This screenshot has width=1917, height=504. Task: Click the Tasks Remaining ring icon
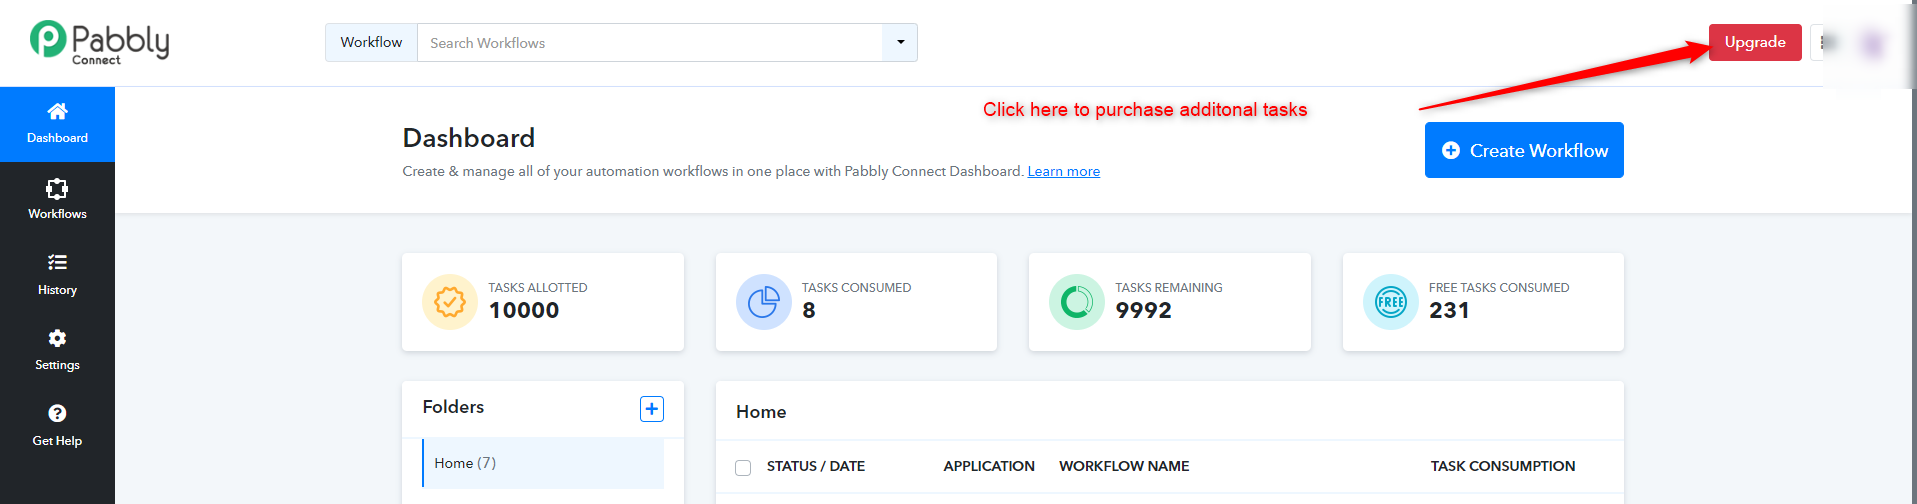pyautogui.click(x=1077, y=302)
